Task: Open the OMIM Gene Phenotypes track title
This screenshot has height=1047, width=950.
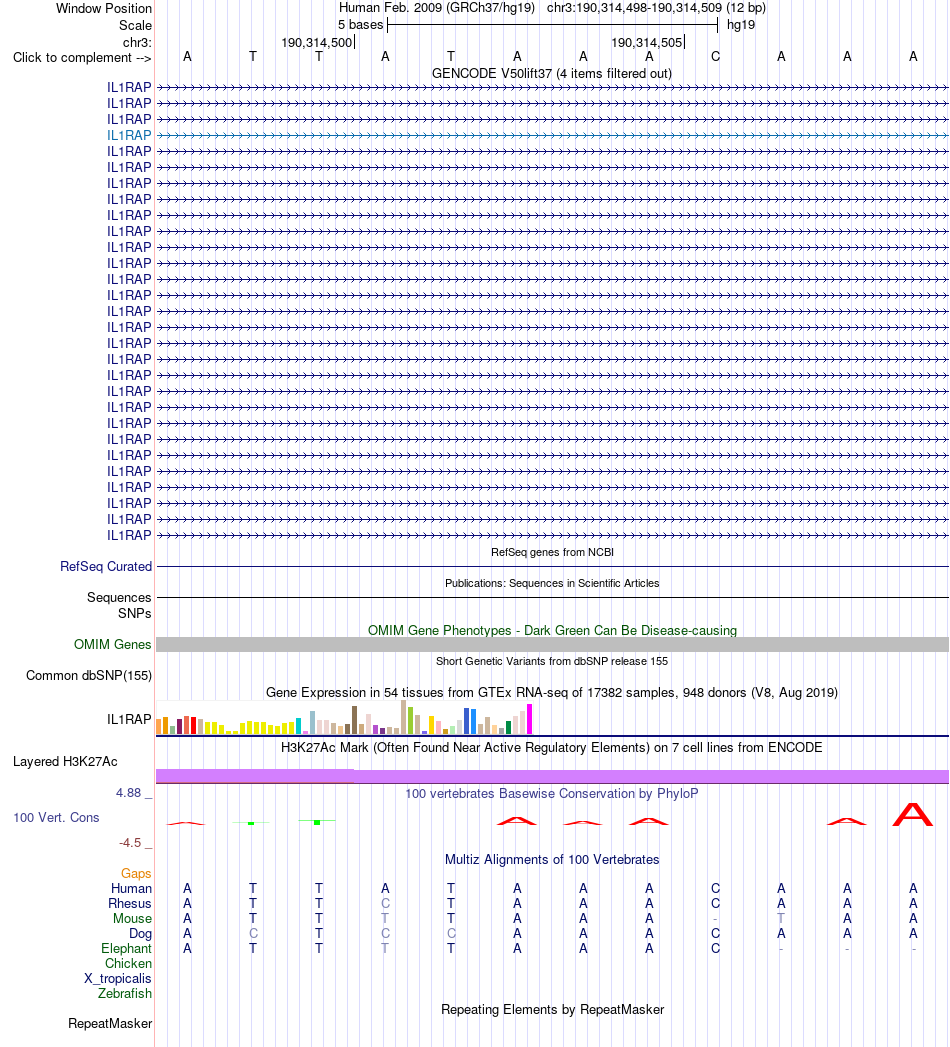Action: 552,630
